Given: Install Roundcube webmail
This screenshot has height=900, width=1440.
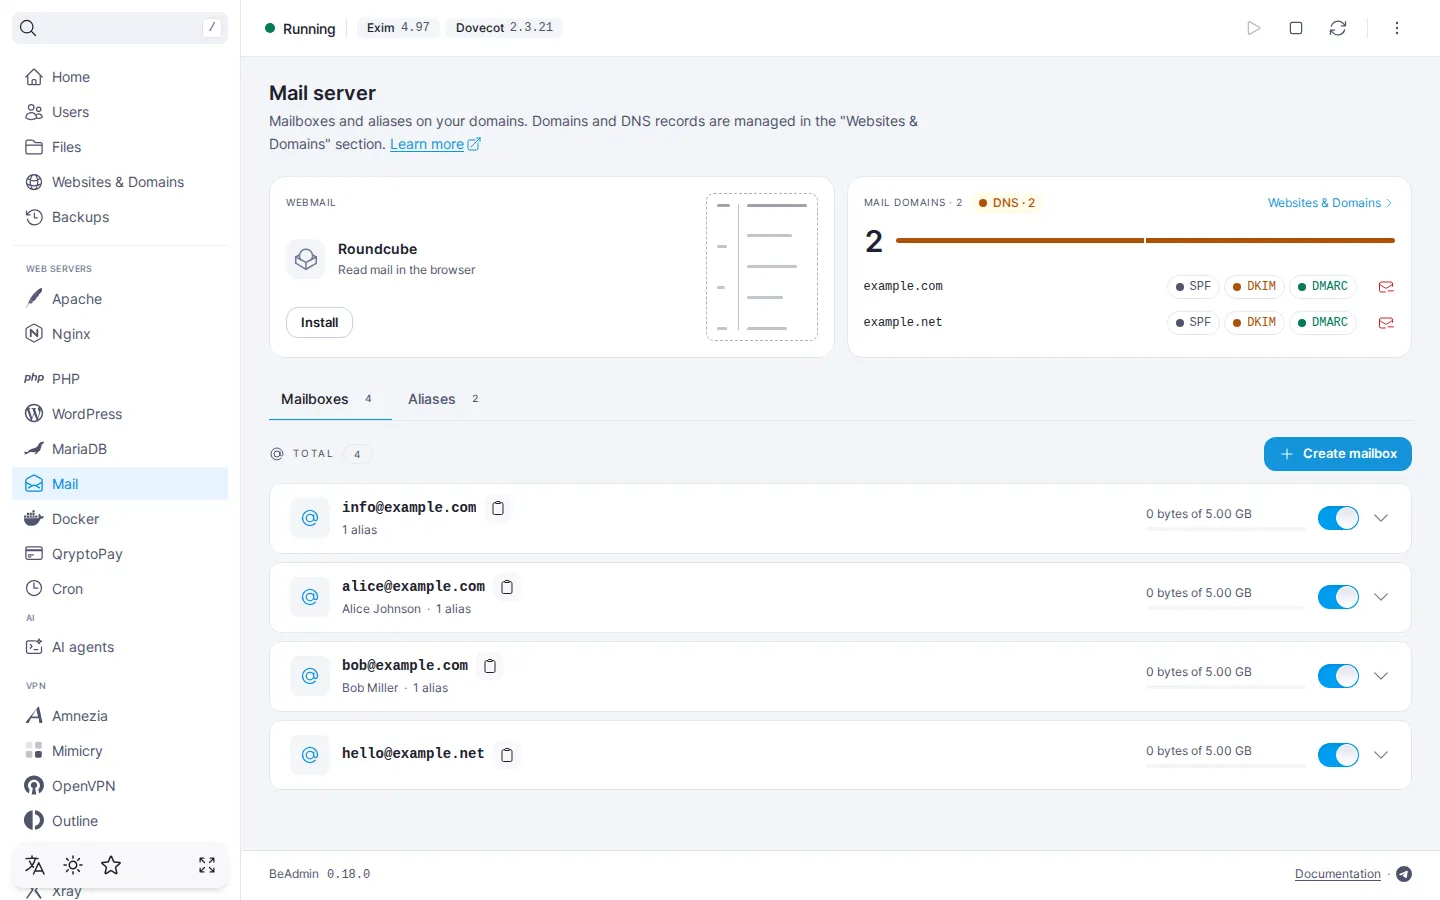Looking at the screenshot, I should 319,323.
